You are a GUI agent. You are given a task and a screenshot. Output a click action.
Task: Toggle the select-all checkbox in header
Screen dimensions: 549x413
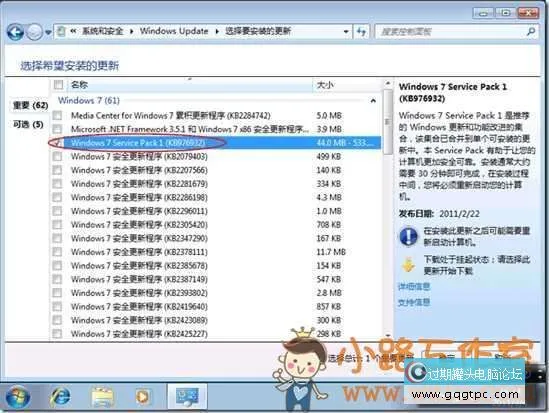tap(58, 84)
